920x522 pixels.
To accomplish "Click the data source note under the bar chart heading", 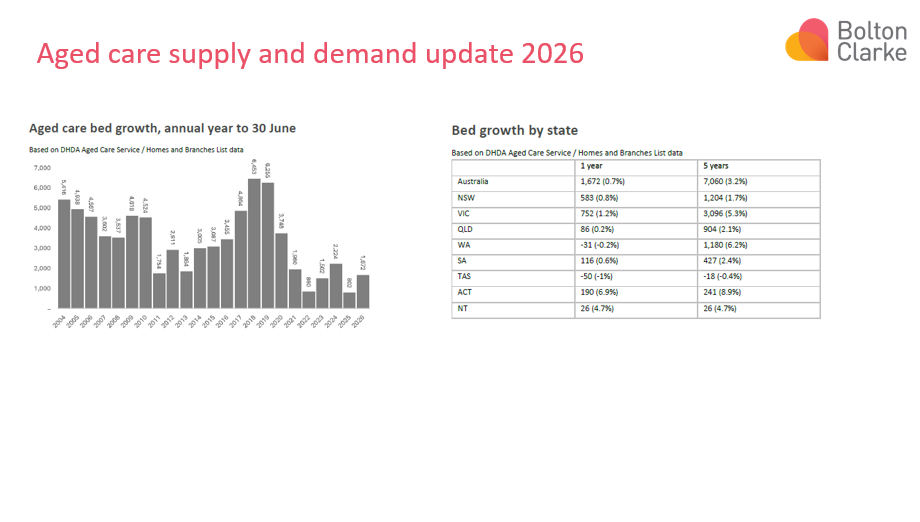I will click(x=136, y=150).
